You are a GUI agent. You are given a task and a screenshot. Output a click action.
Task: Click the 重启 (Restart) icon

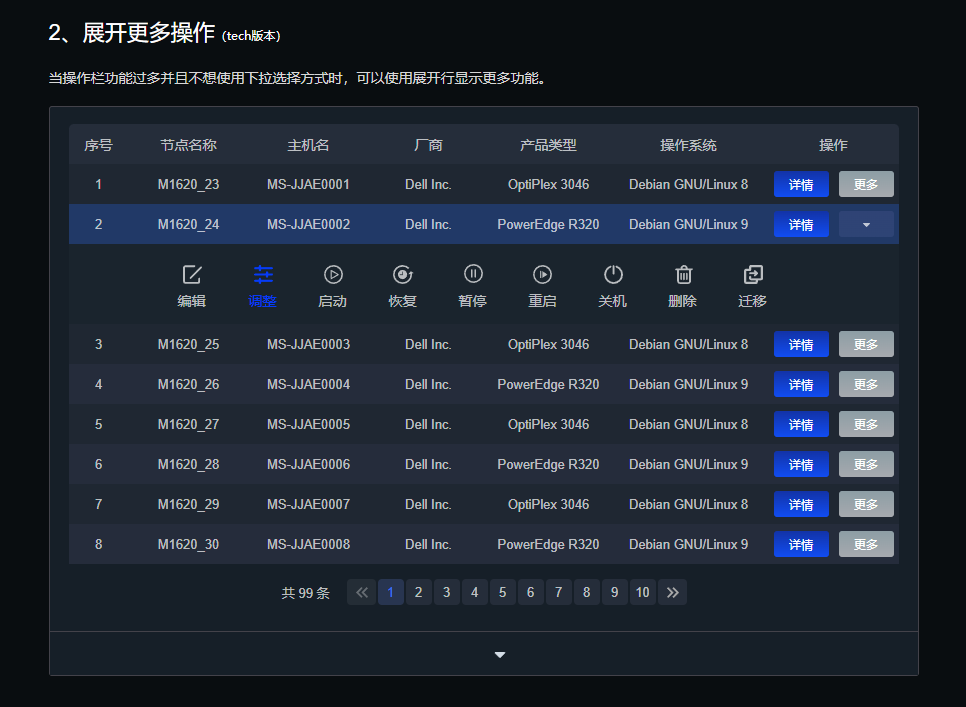[542, 275]
